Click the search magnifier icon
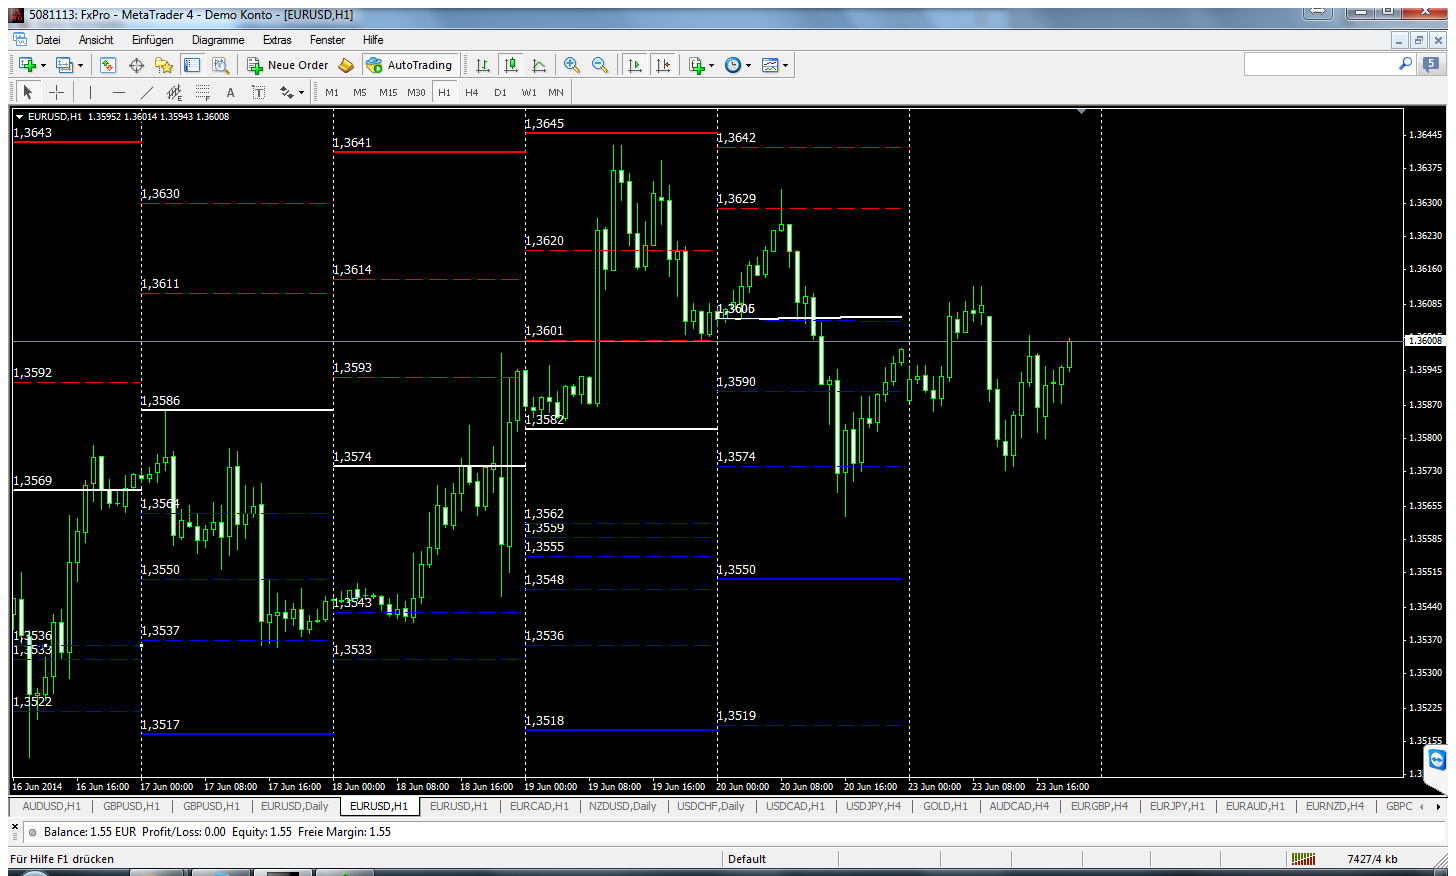Image resolution: width=1456 pixels, height=876 pixels. click(x=1405, y=64)
